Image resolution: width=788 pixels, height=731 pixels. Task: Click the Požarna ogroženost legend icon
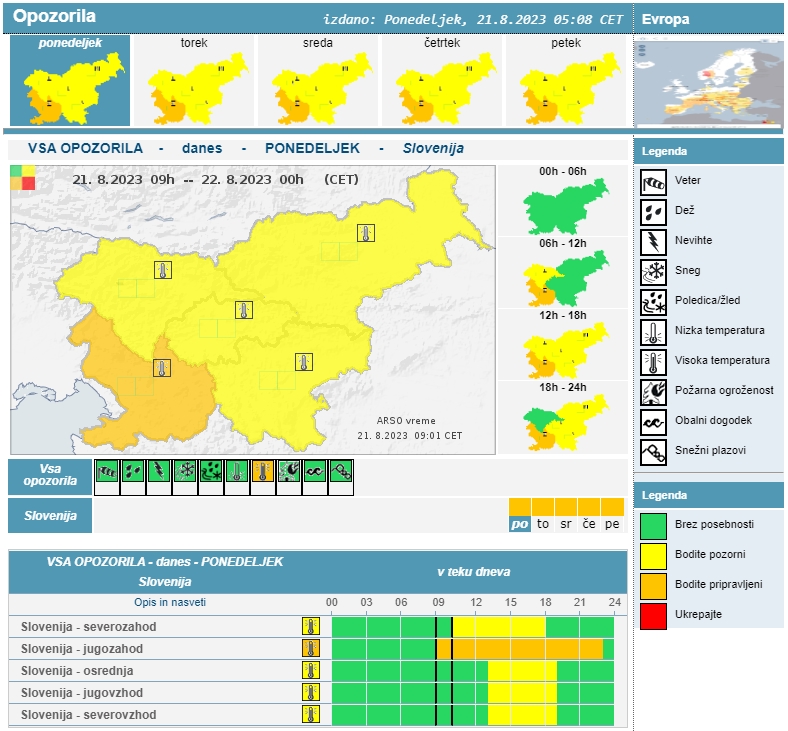[x=653, y=392]
